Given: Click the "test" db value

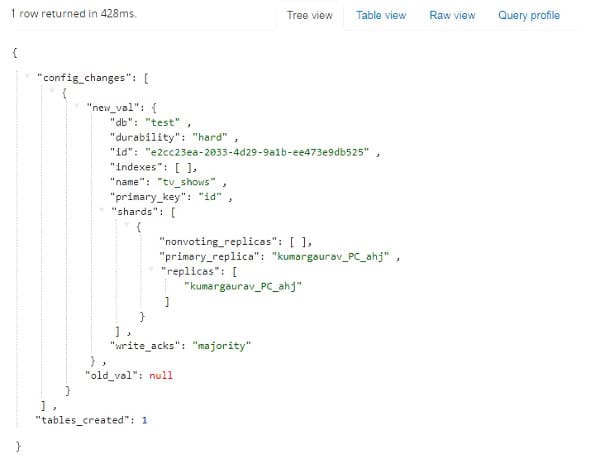Looking at the screenshot, I should pyautogui.click(x=161, y=122).
